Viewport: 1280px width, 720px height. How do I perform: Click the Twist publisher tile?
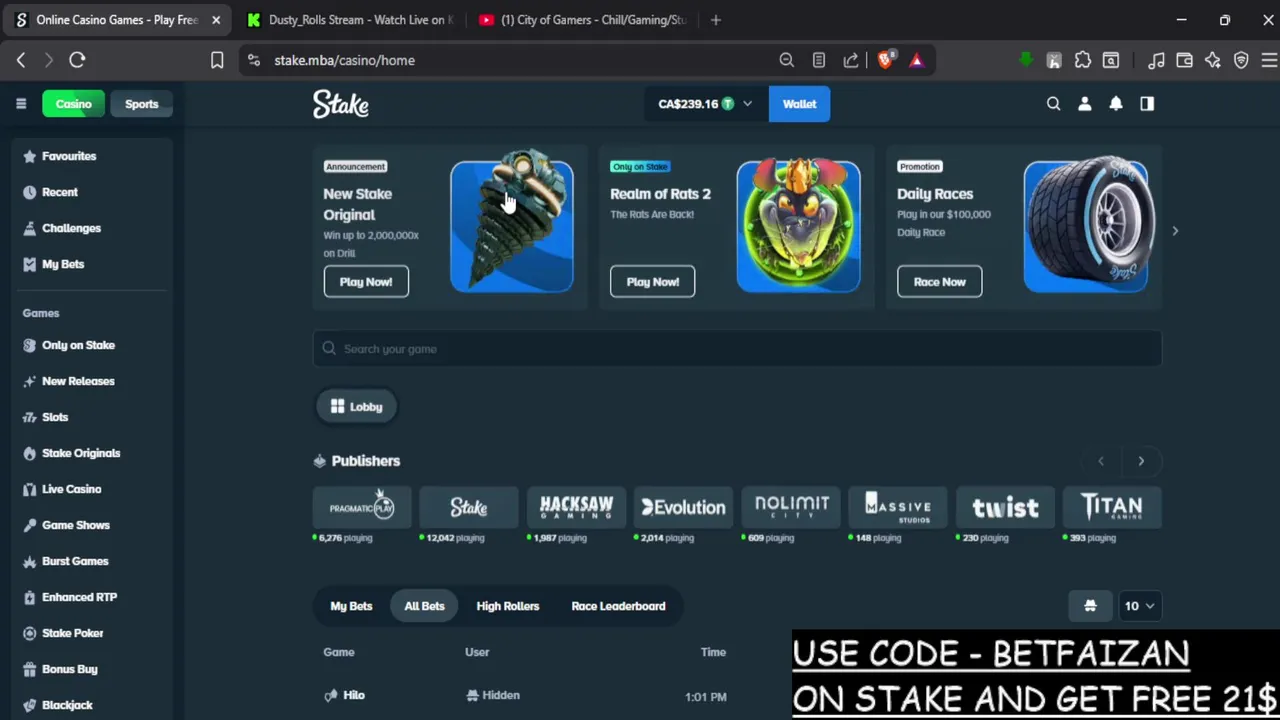point(1005,507)
